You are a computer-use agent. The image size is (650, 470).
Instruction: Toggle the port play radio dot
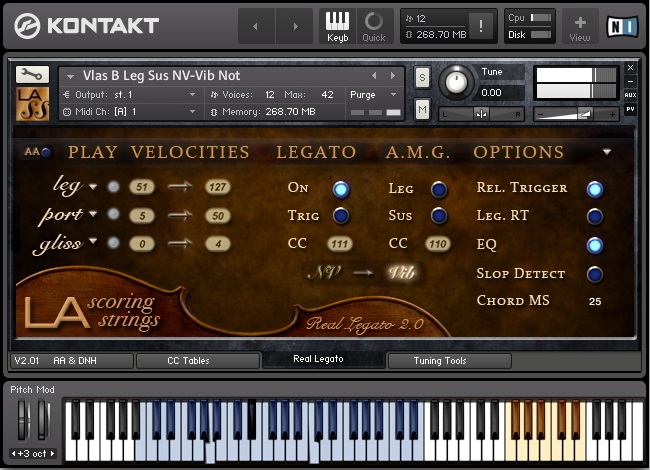pos(113,214)
